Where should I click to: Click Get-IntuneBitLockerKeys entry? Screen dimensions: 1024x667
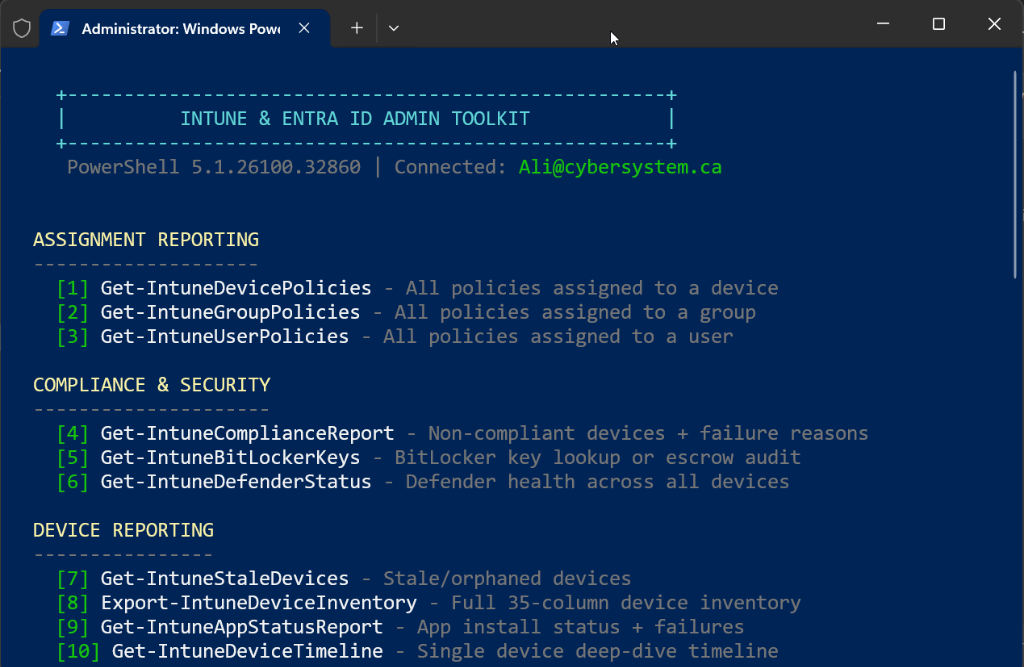click(x=230, y=457)
